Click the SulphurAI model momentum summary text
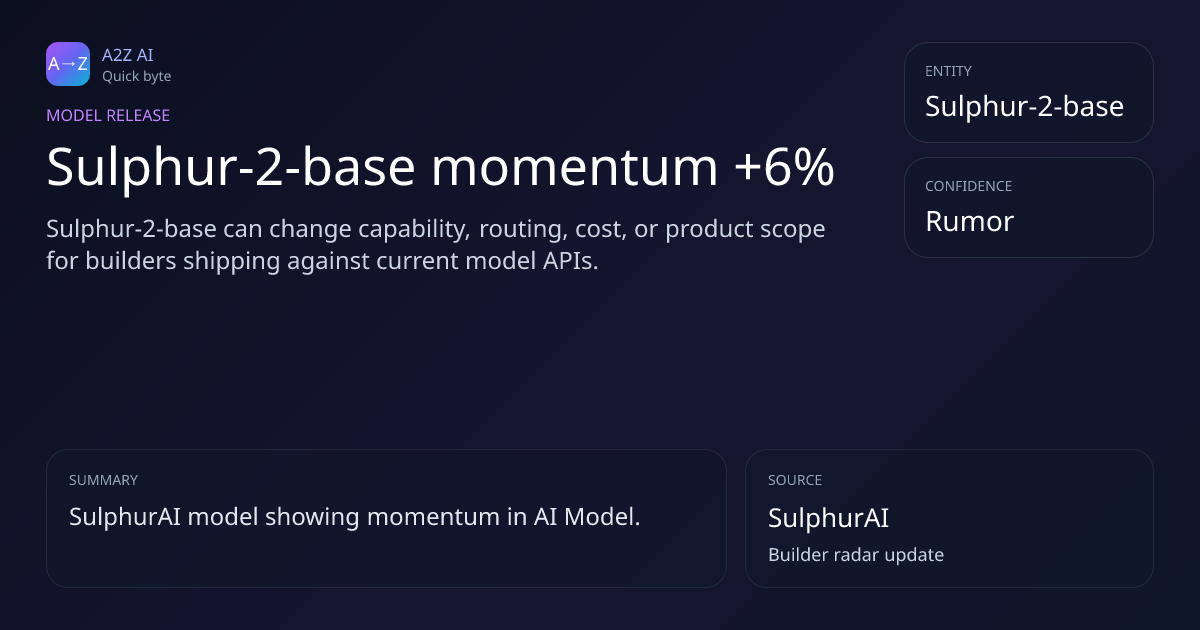 (354, 517)
